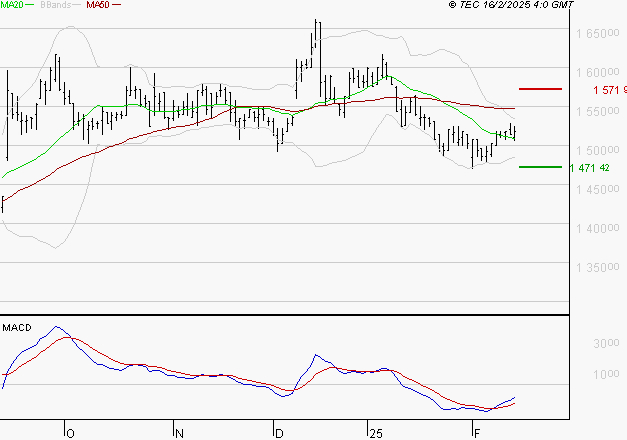Click the 1 350 price axis label

597,268
